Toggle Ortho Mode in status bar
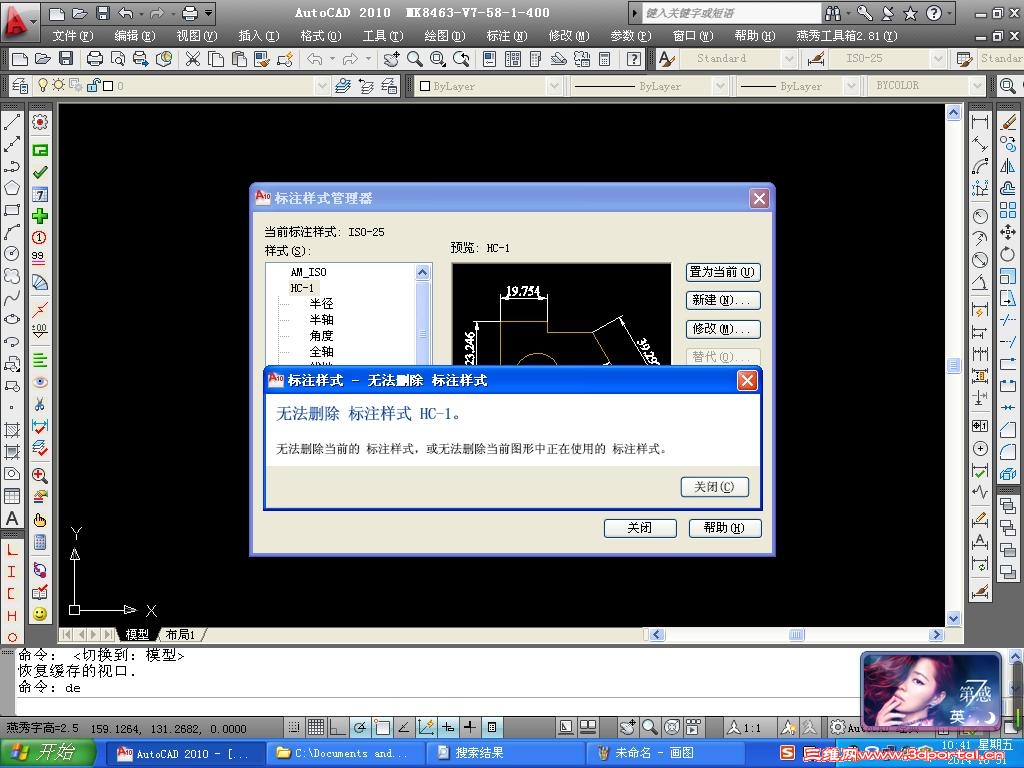This screenshot has height=768, width=1024. pyautogui.click(x=338, y=727)
